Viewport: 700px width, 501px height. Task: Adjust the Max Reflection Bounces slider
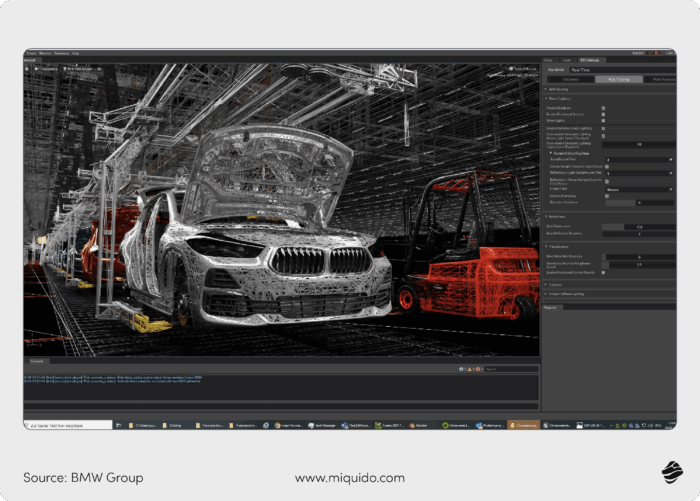point(638,234)
